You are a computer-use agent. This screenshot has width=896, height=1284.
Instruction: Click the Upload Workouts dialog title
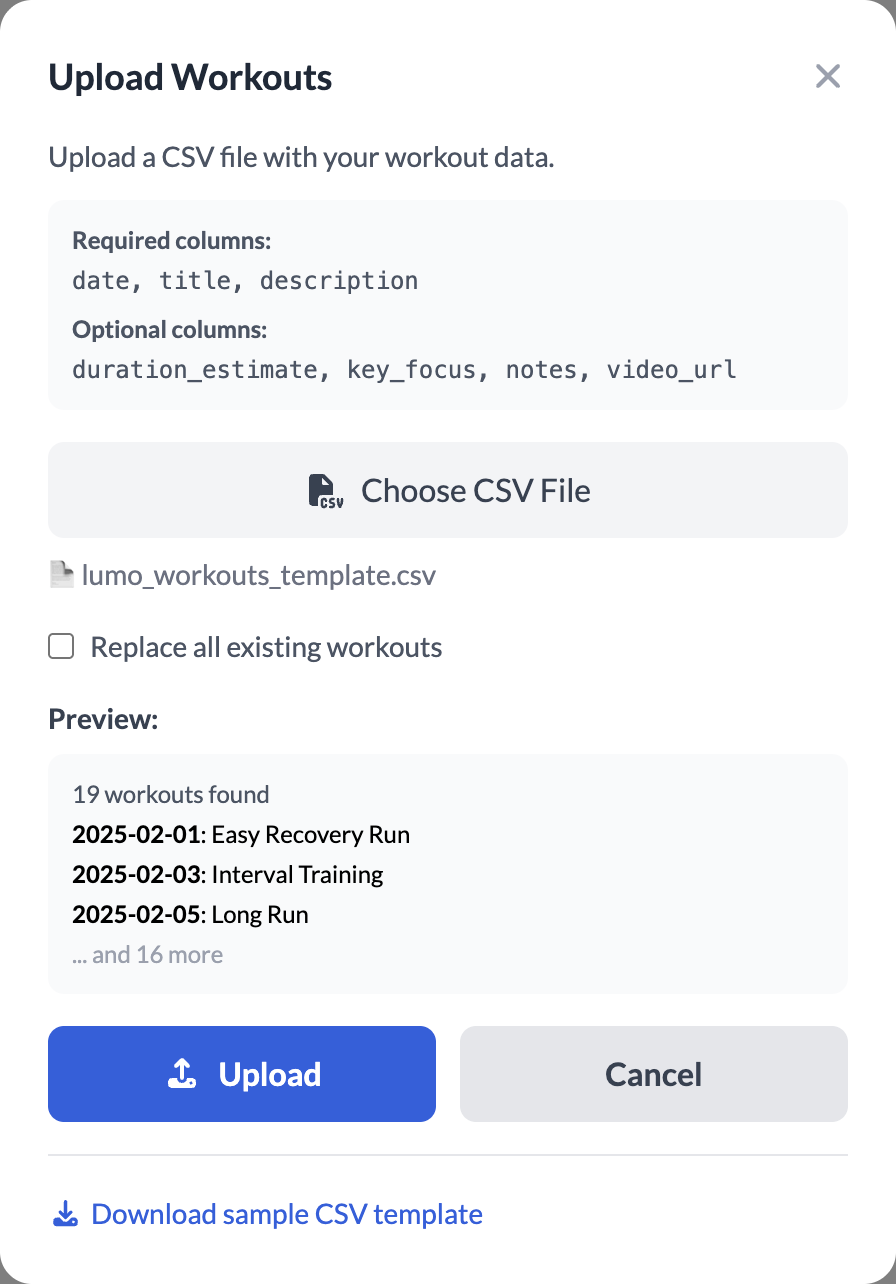(x=190, y=76)
